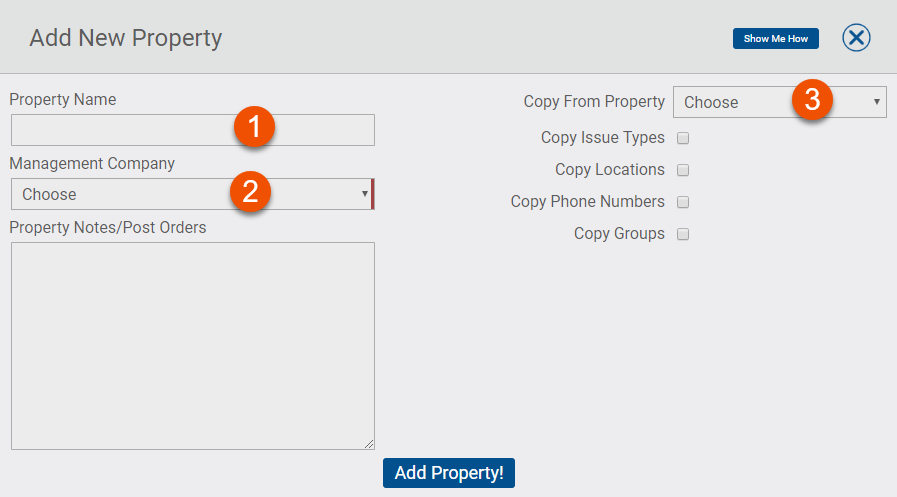Viewport: 897px width, 497px height.
Task: Select the Management Company label text
Action: pos(92,163)
